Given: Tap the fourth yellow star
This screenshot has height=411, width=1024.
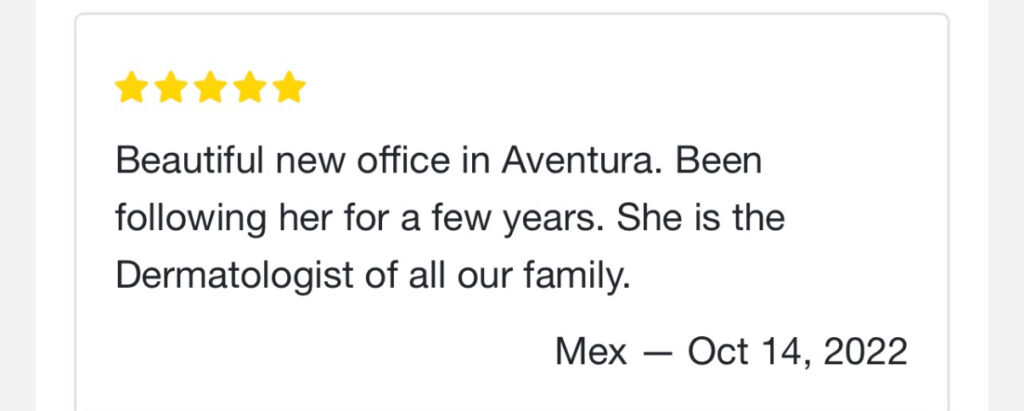Looking at the screenshot, I should (249, 88).
